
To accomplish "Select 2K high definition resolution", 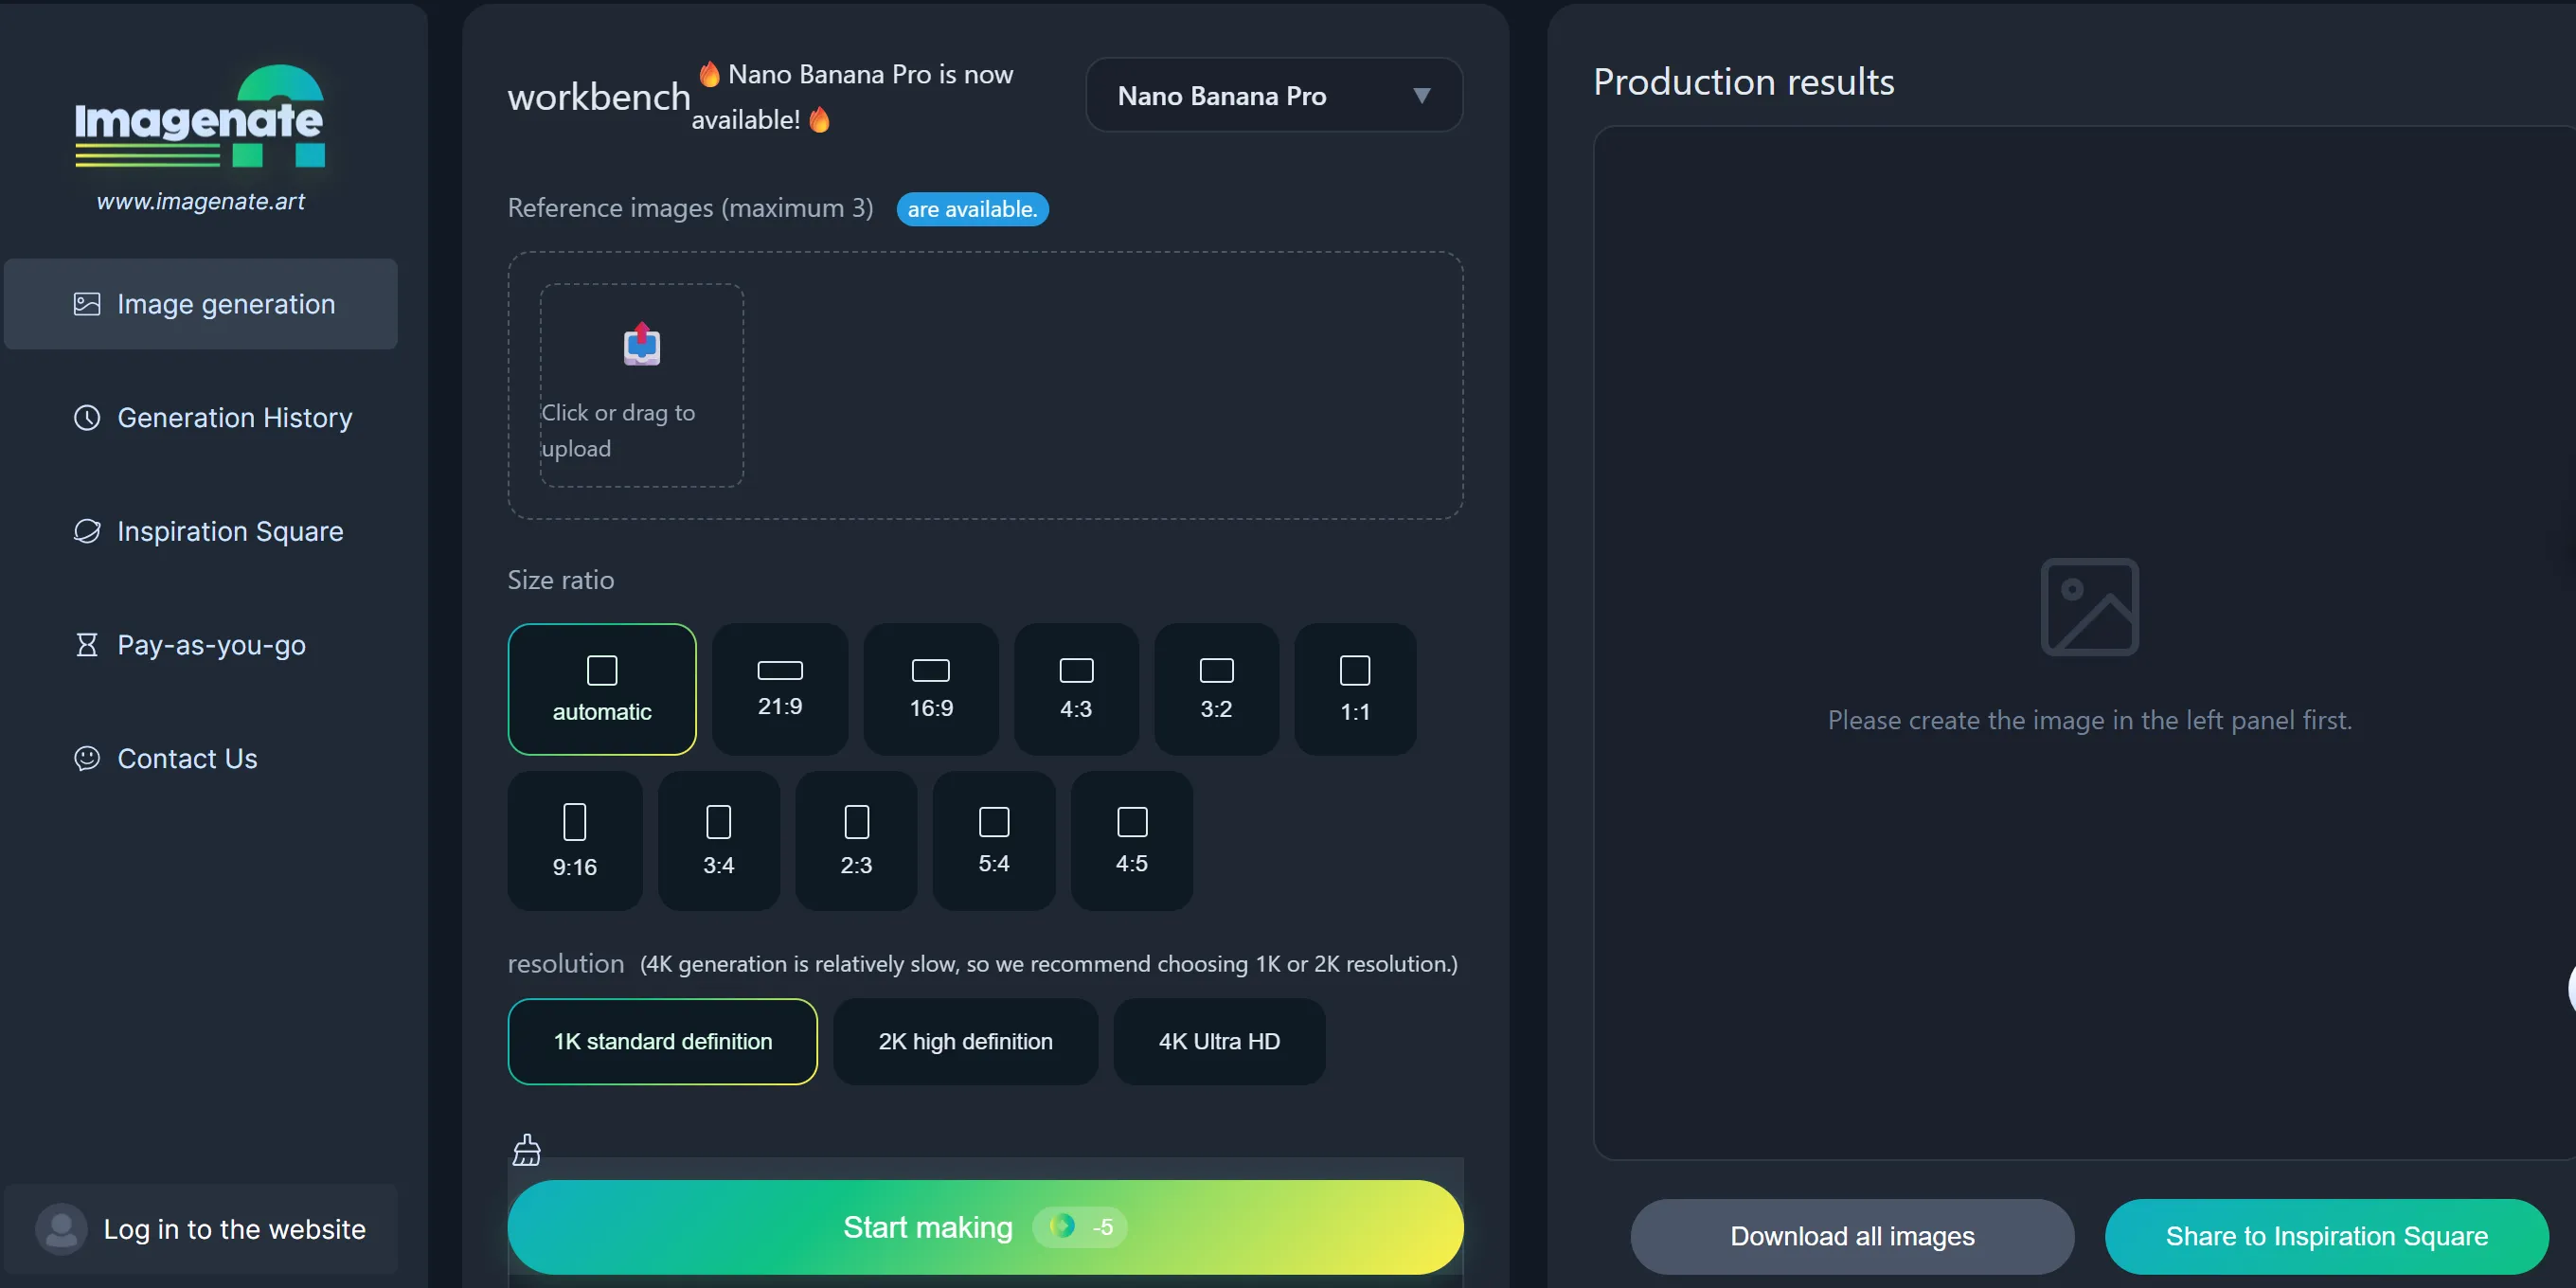I will [964, 1041].
